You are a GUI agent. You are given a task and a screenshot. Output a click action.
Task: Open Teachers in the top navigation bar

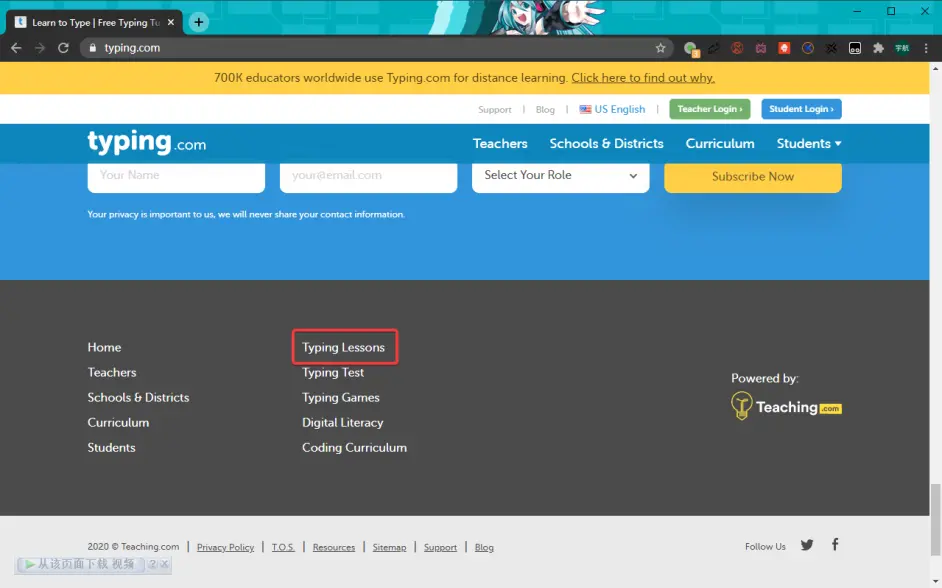click(x=500, y=144)
